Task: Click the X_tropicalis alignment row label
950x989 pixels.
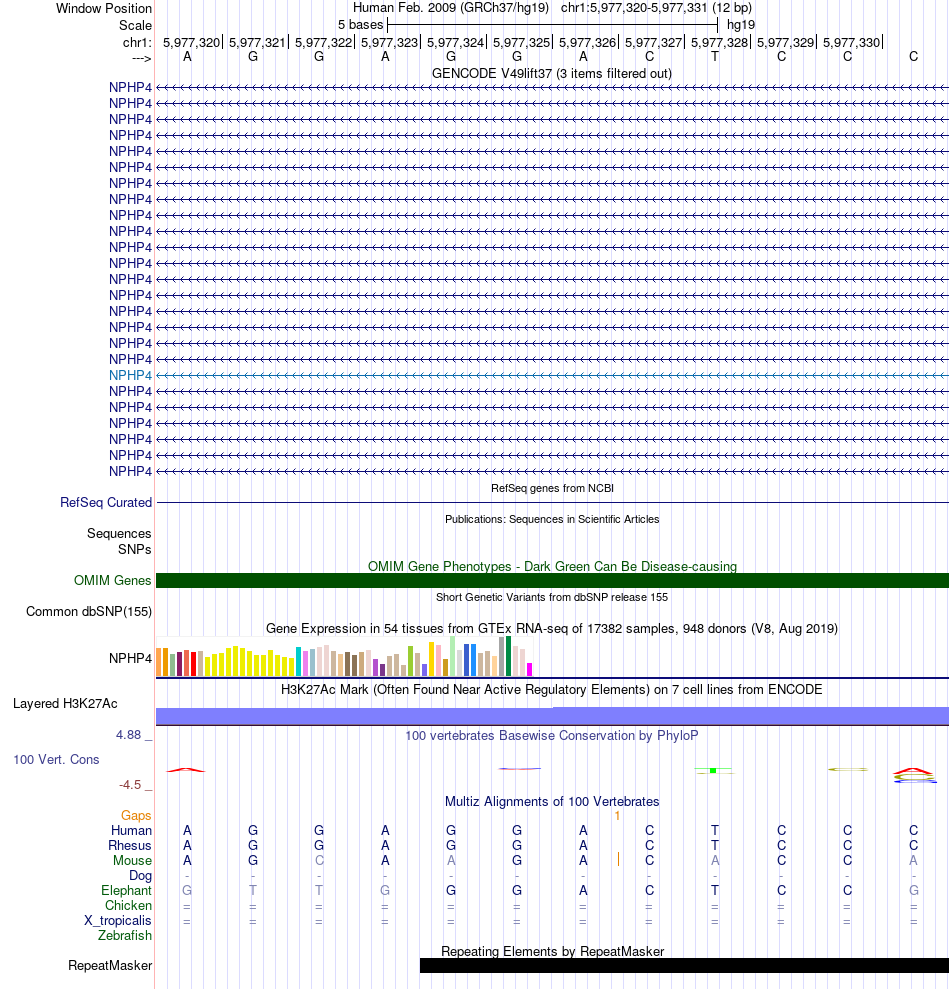Action: pos(118,920)
